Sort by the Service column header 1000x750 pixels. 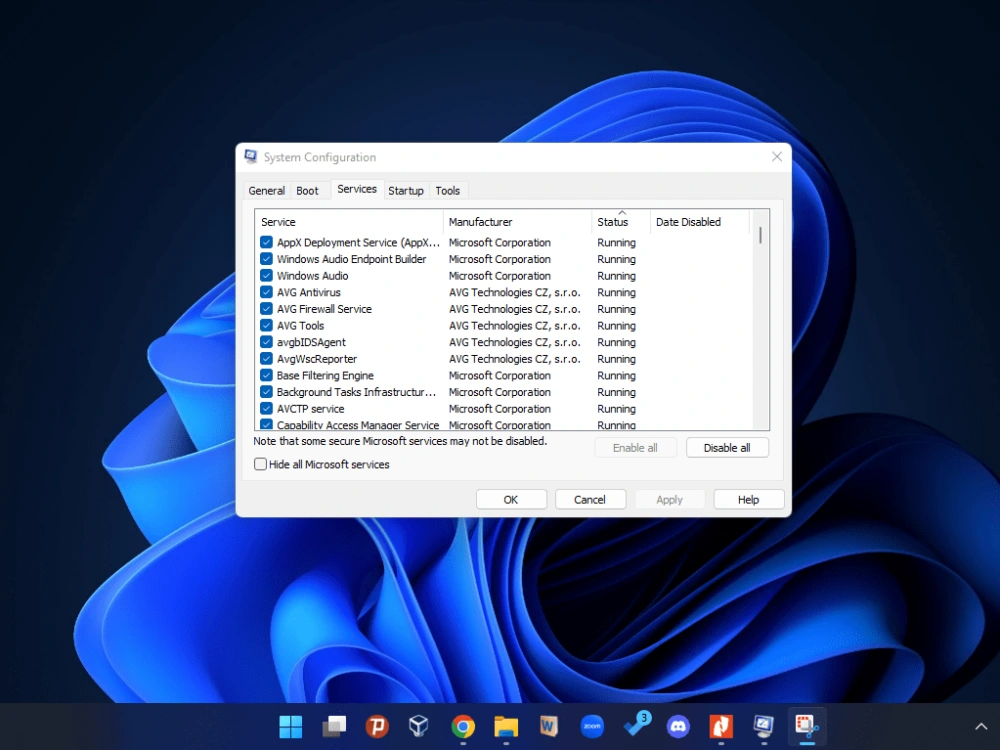coord(349,222)
